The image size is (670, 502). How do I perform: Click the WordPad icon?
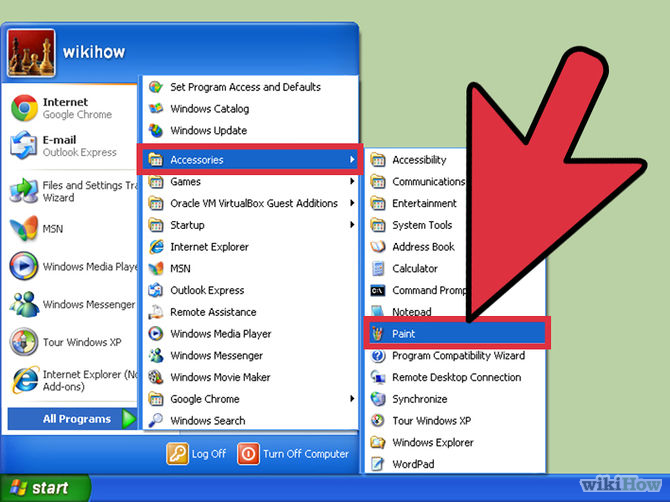(378, 464)
